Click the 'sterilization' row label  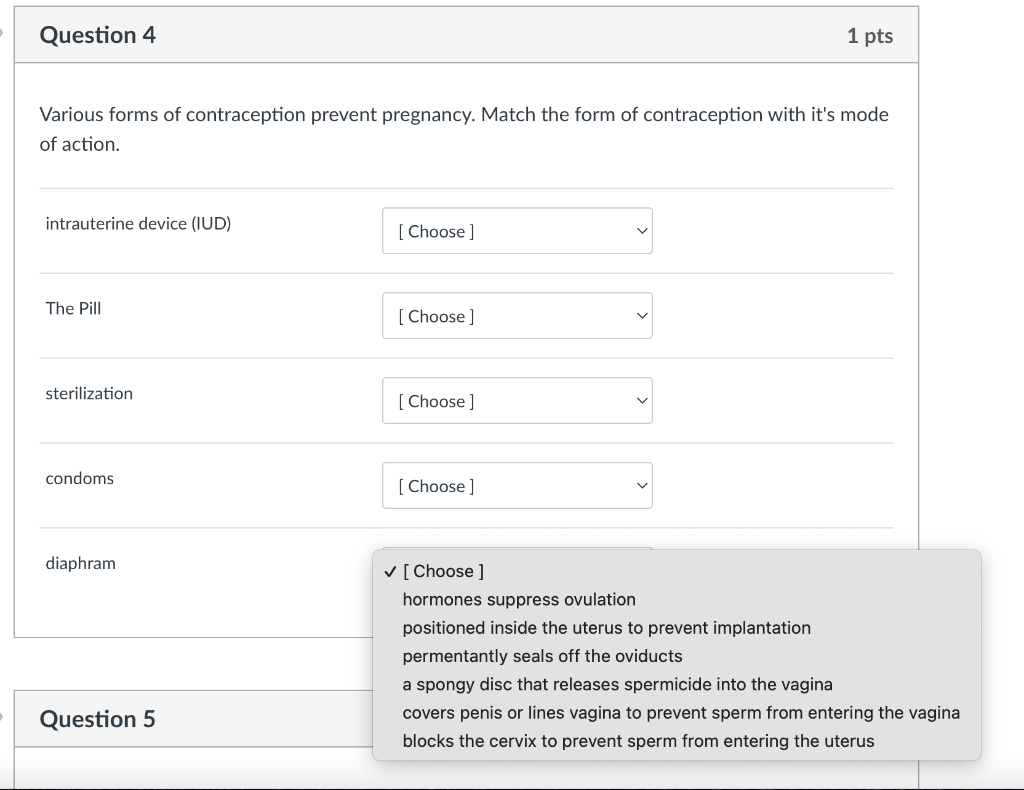89,394
